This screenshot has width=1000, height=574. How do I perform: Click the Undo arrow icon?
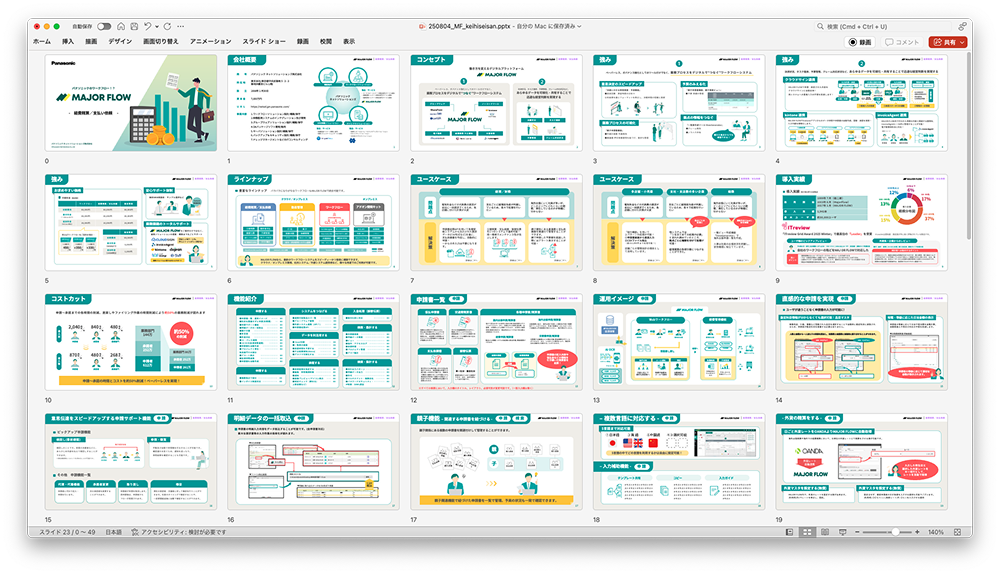147,26
